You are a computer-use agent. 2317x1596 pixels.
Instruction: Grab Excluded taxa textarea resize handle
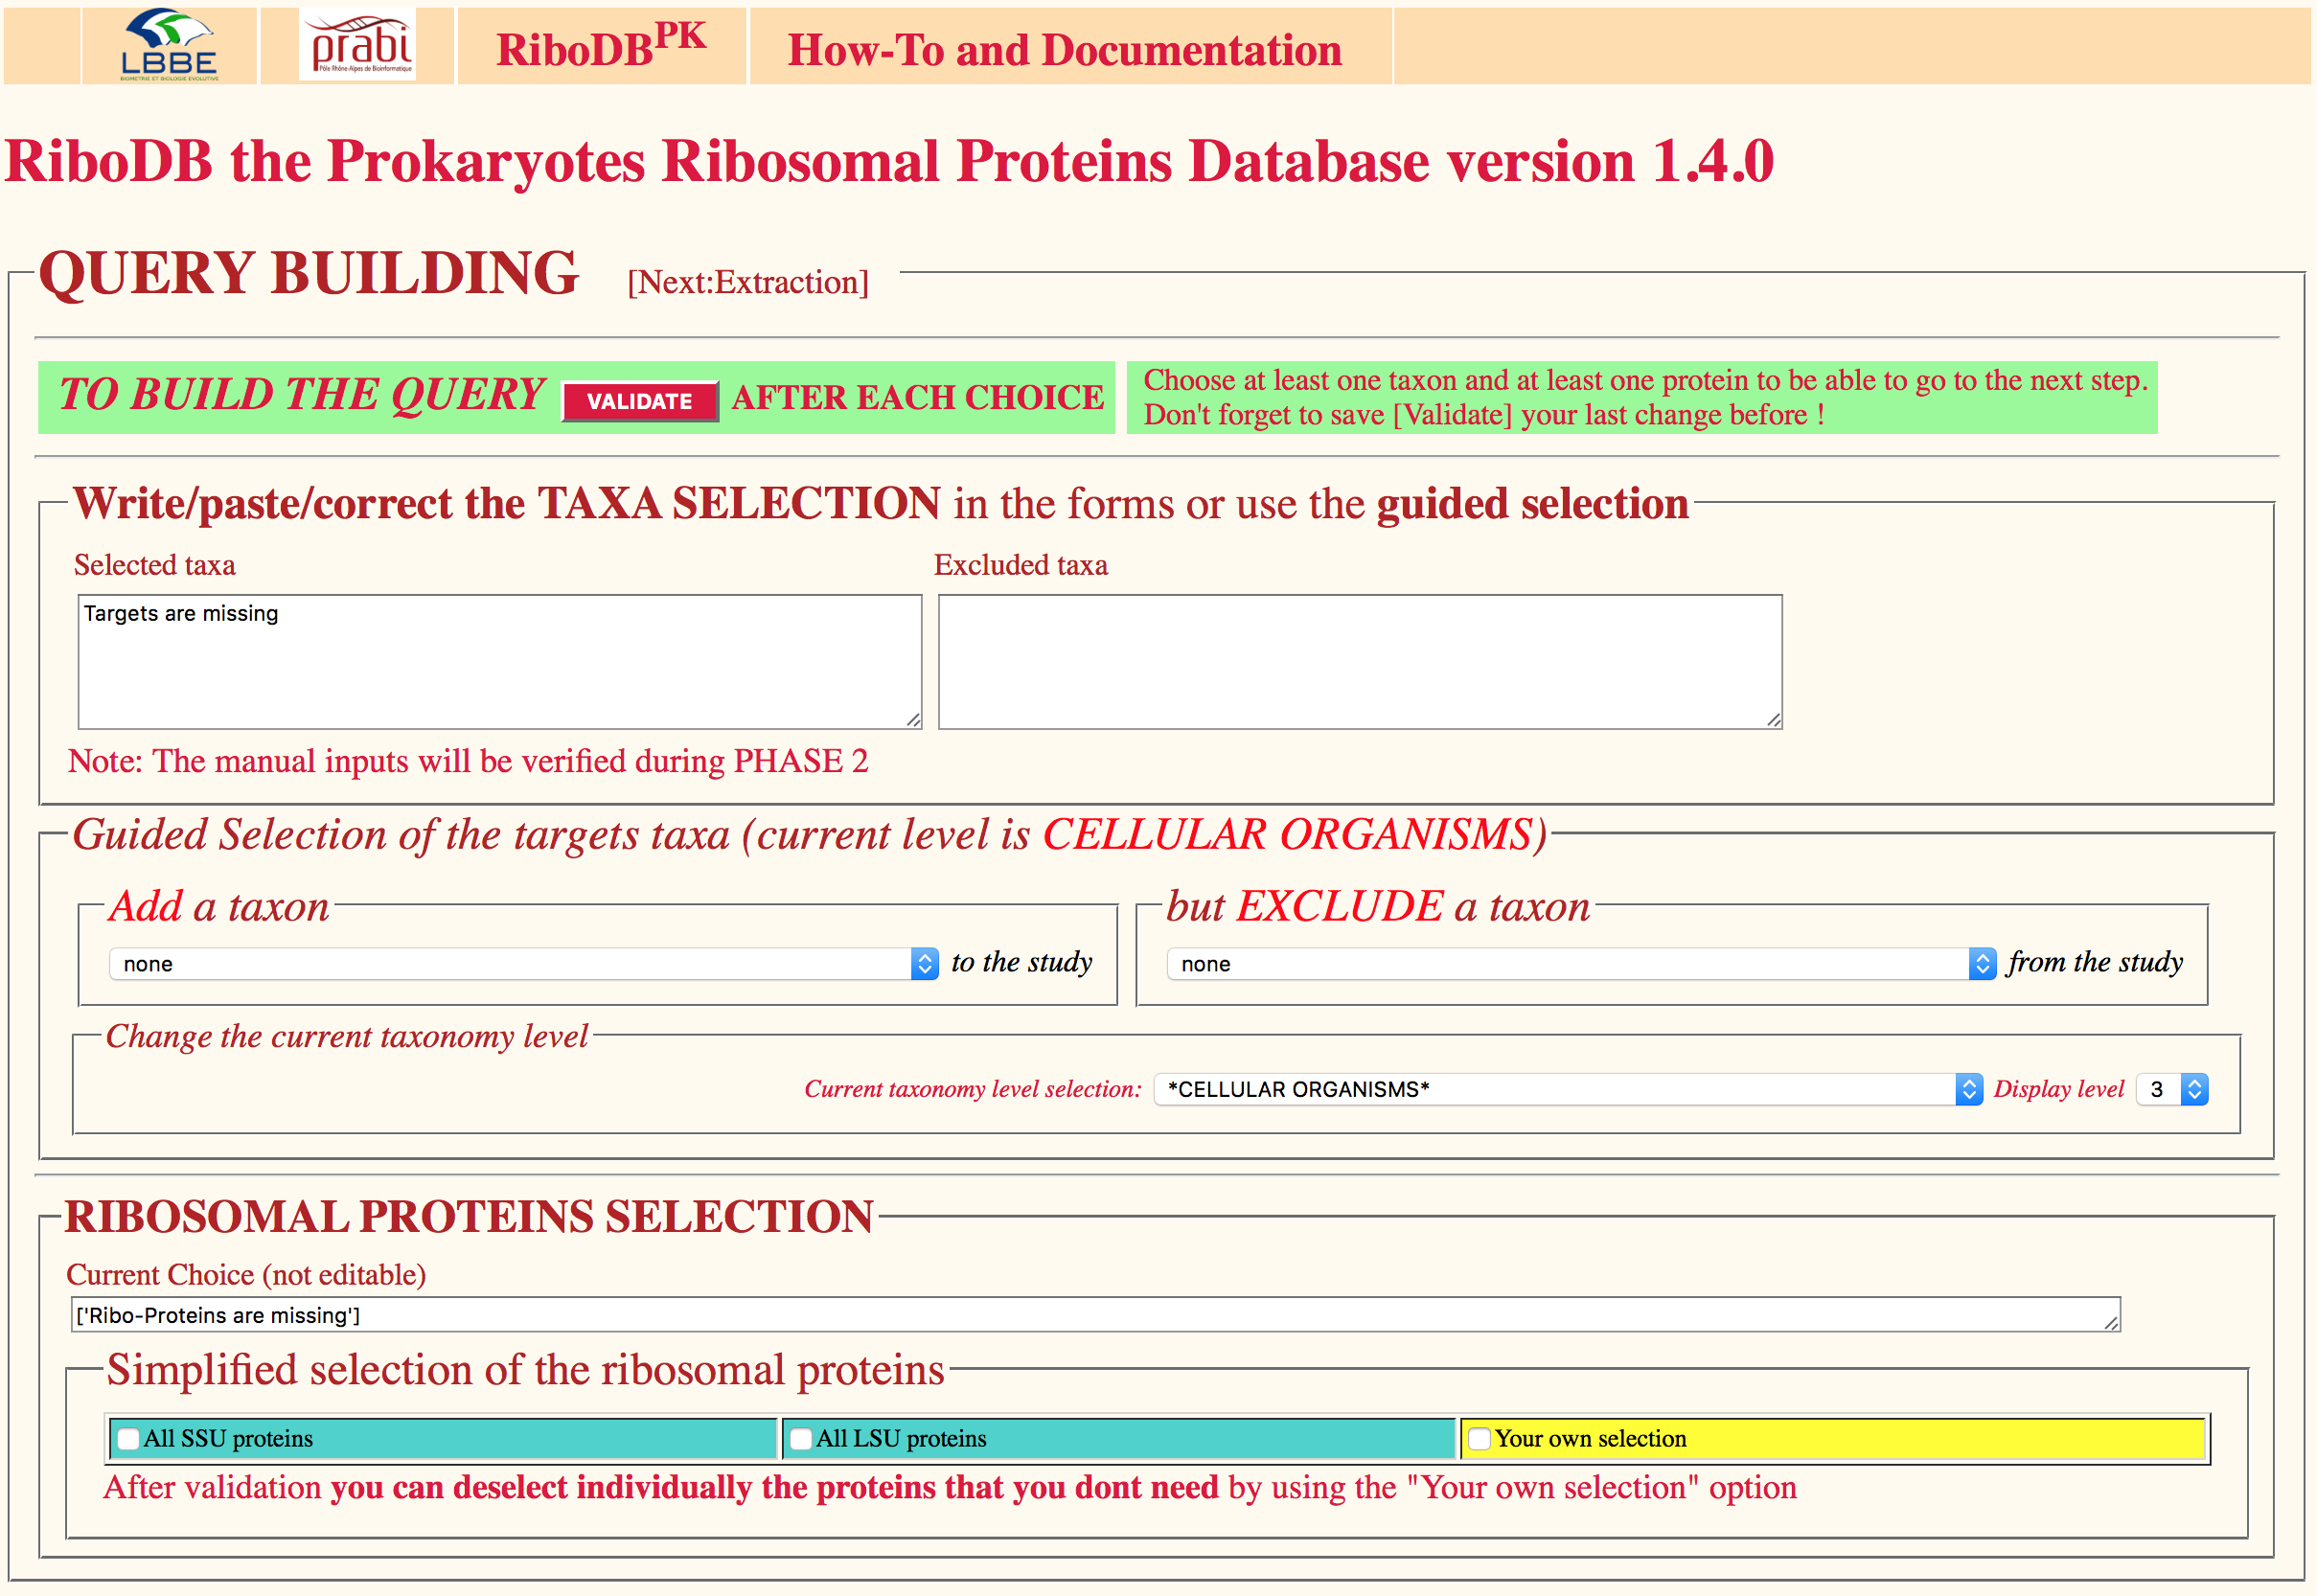(x=1773, y=719)
